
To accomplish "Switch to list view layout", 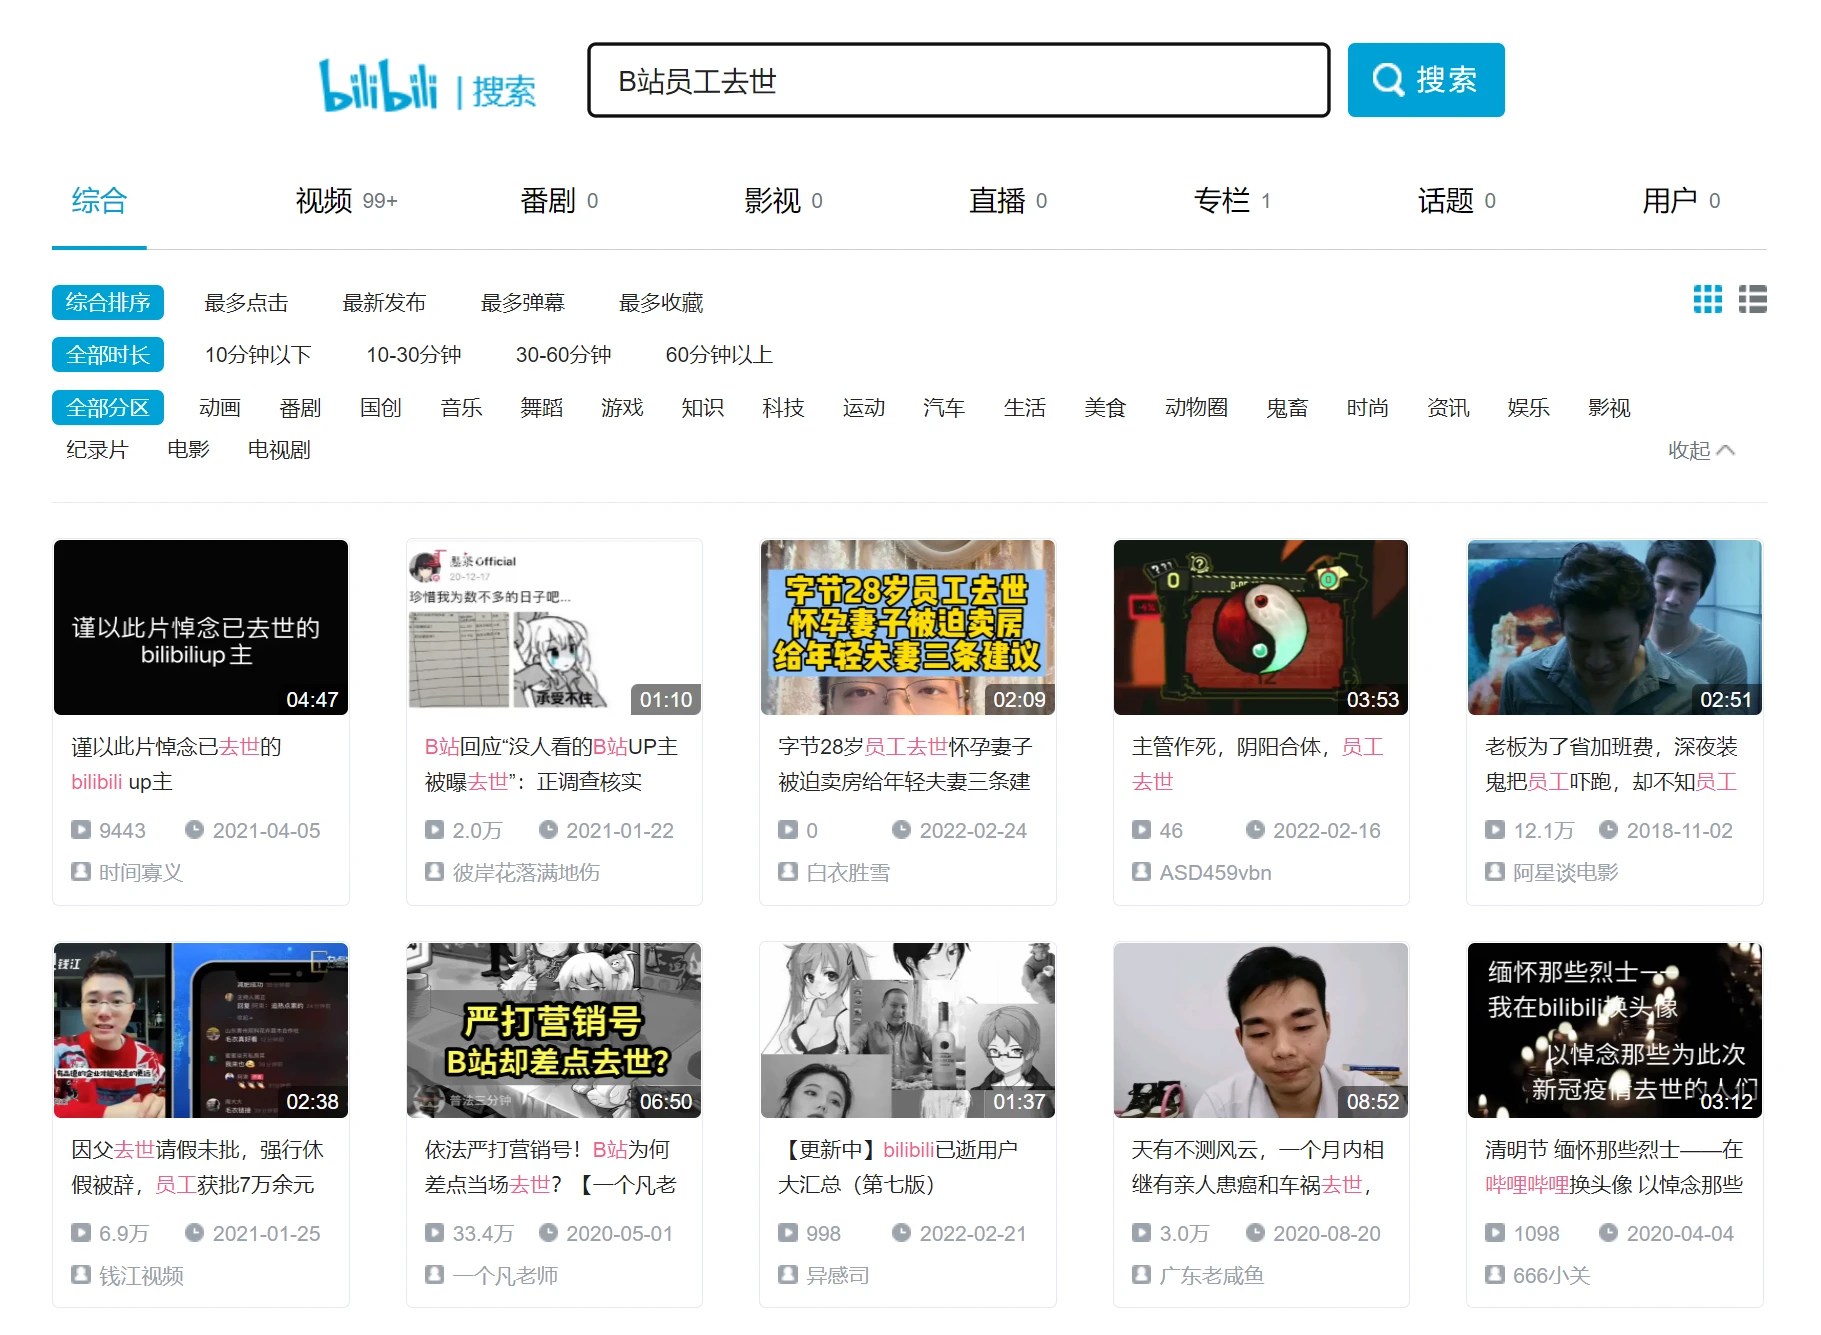I will pos(1752,299).
